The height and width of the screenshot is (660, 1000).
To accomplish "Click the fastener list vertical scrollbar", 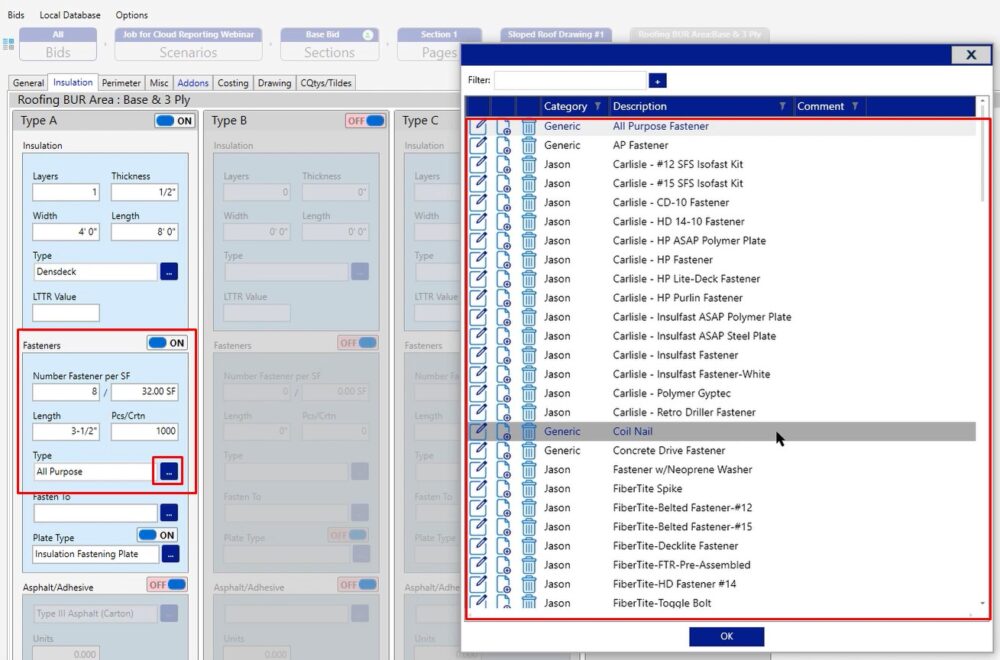I will 982,300.
